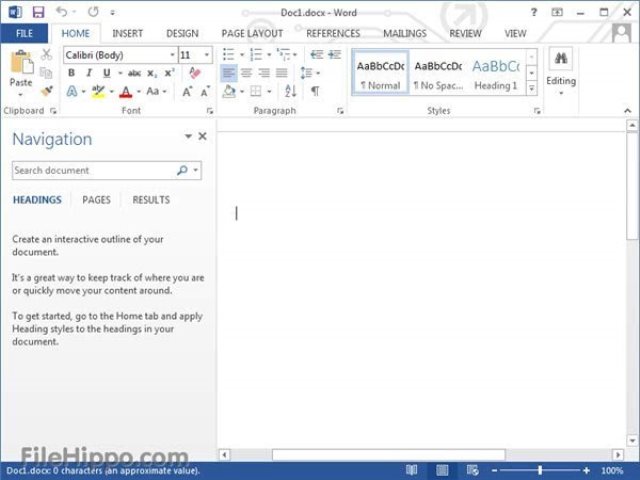Open Font dialog launcher
This screenshot has width=640, height=480.
[210, 111]
